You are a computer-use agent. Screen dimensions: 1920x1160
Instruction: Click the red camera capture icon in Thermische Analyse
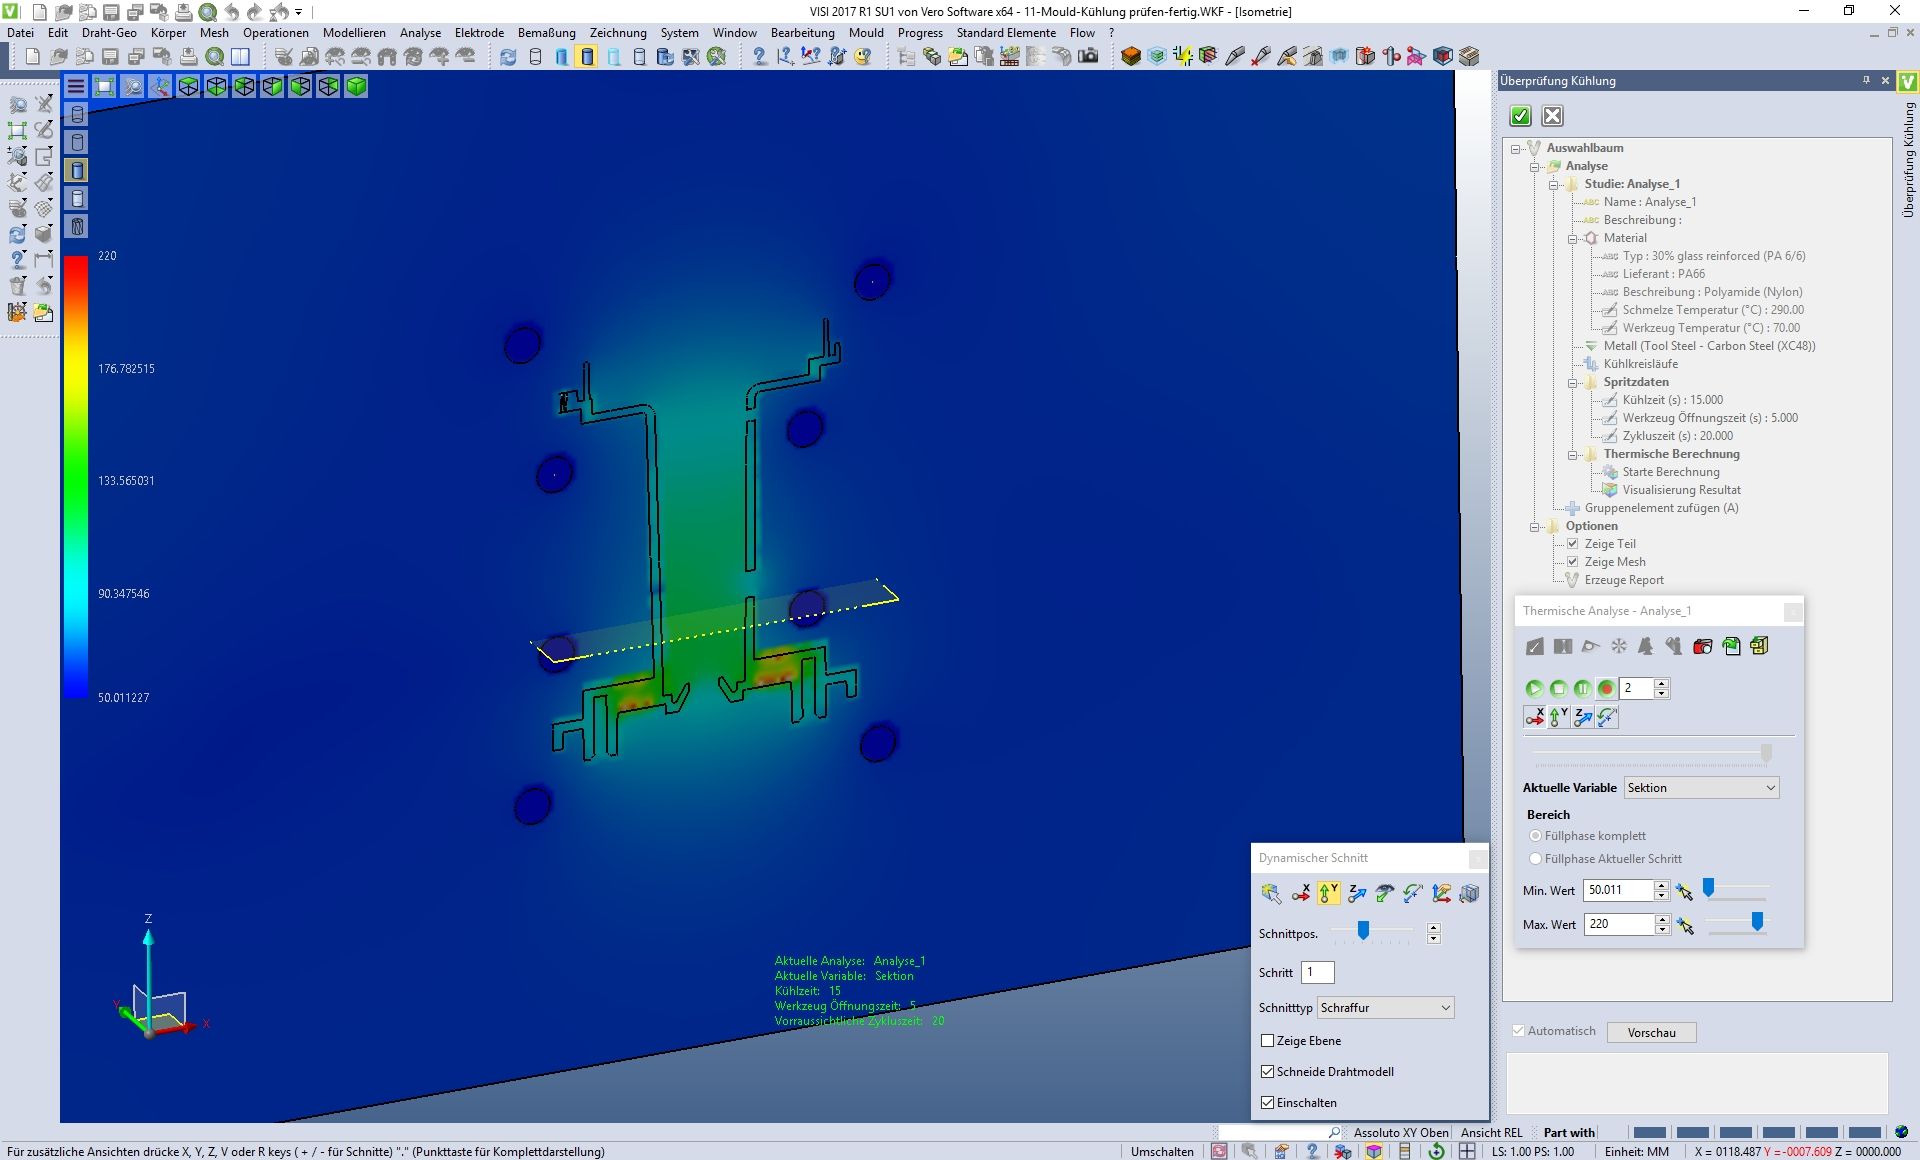(x=1703, y=647)
